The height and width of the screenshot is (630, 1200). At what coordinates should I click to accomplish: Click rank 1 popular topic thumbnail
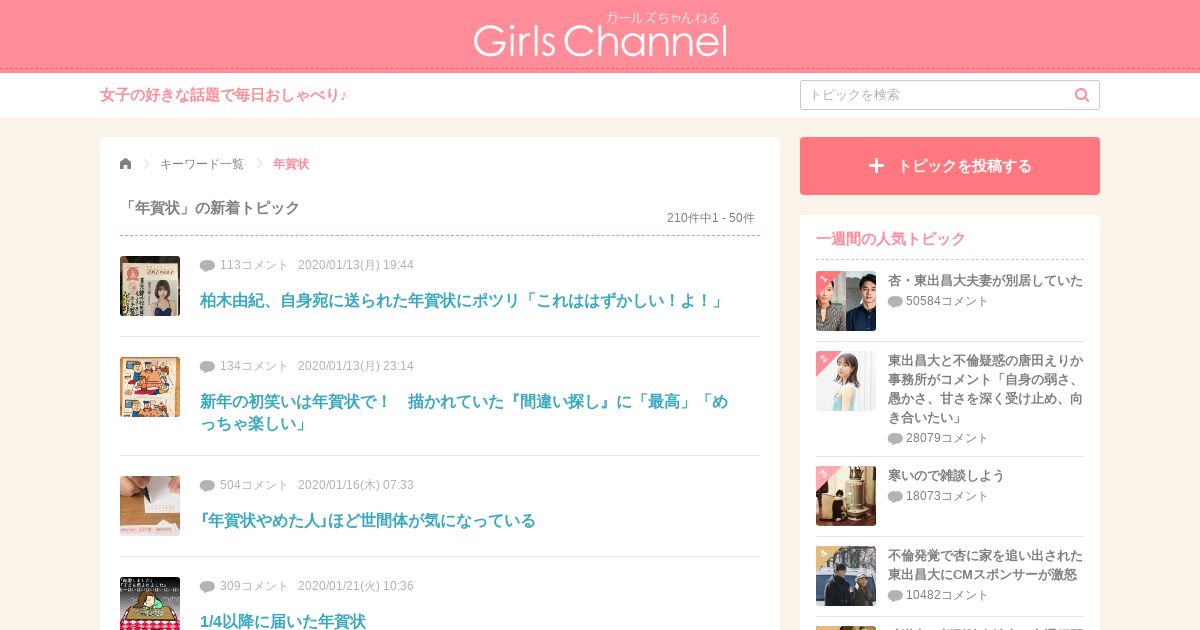pos(846,301)
